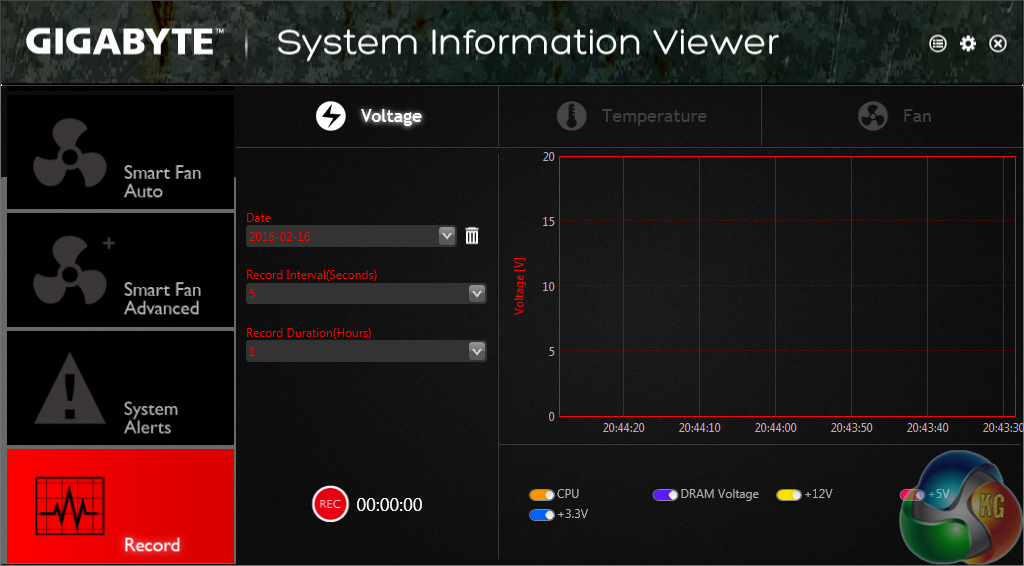Click the Smart Fan Advanced fan-plus icon
This screenshot has height=566, width=1024.
click(73, 270)
